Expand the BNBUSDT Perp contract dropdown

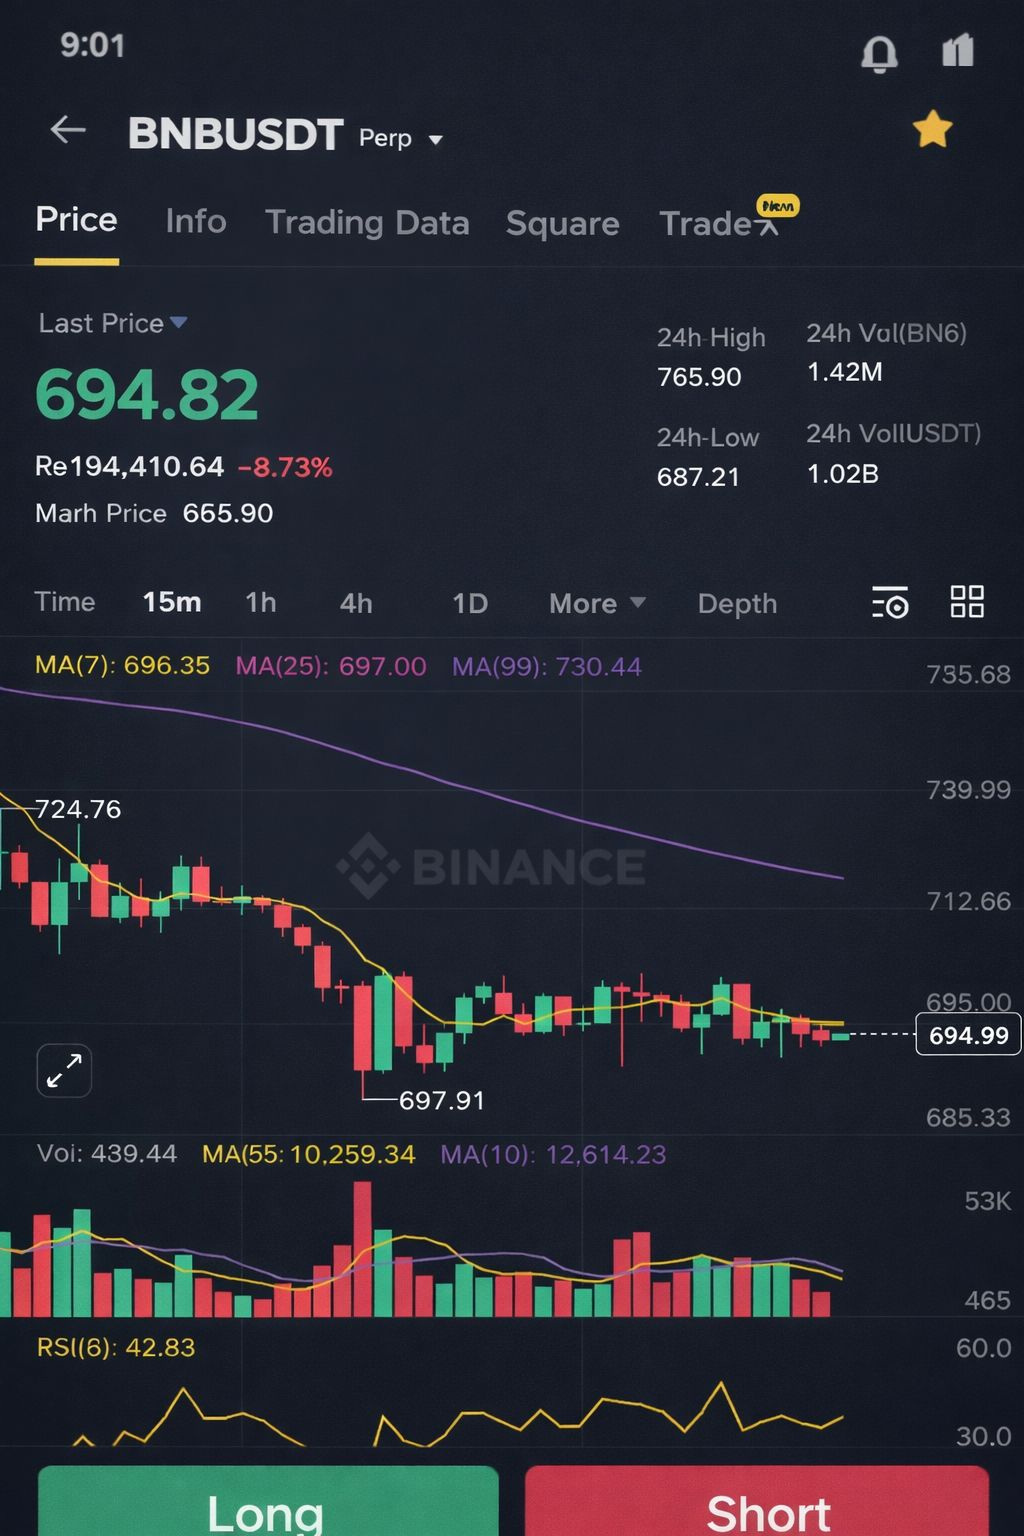[x=436, y=139]
